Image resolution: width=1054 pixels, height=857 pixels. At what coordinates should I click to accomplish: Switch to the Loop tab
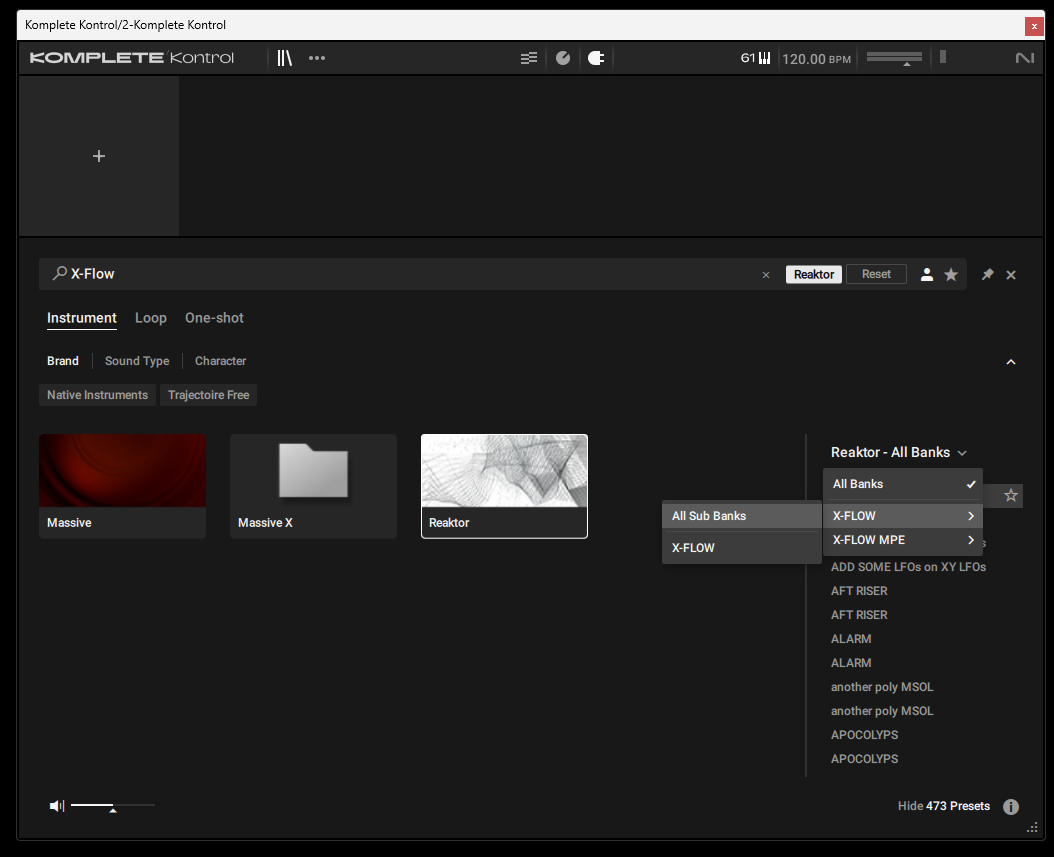tap(151, 318)
